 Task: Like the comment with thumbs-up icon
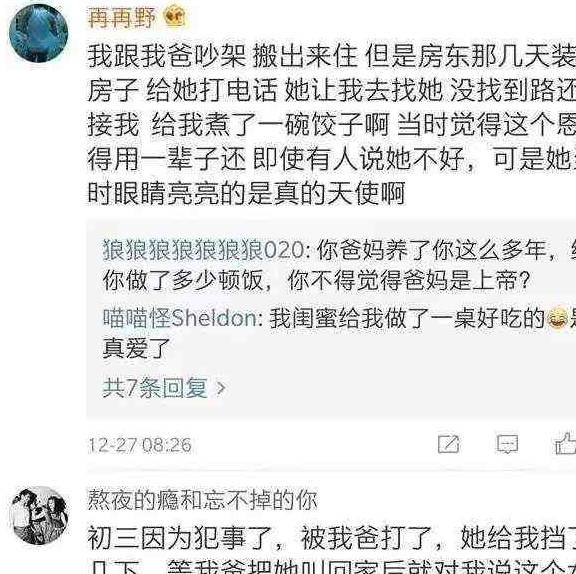[566, 444]
